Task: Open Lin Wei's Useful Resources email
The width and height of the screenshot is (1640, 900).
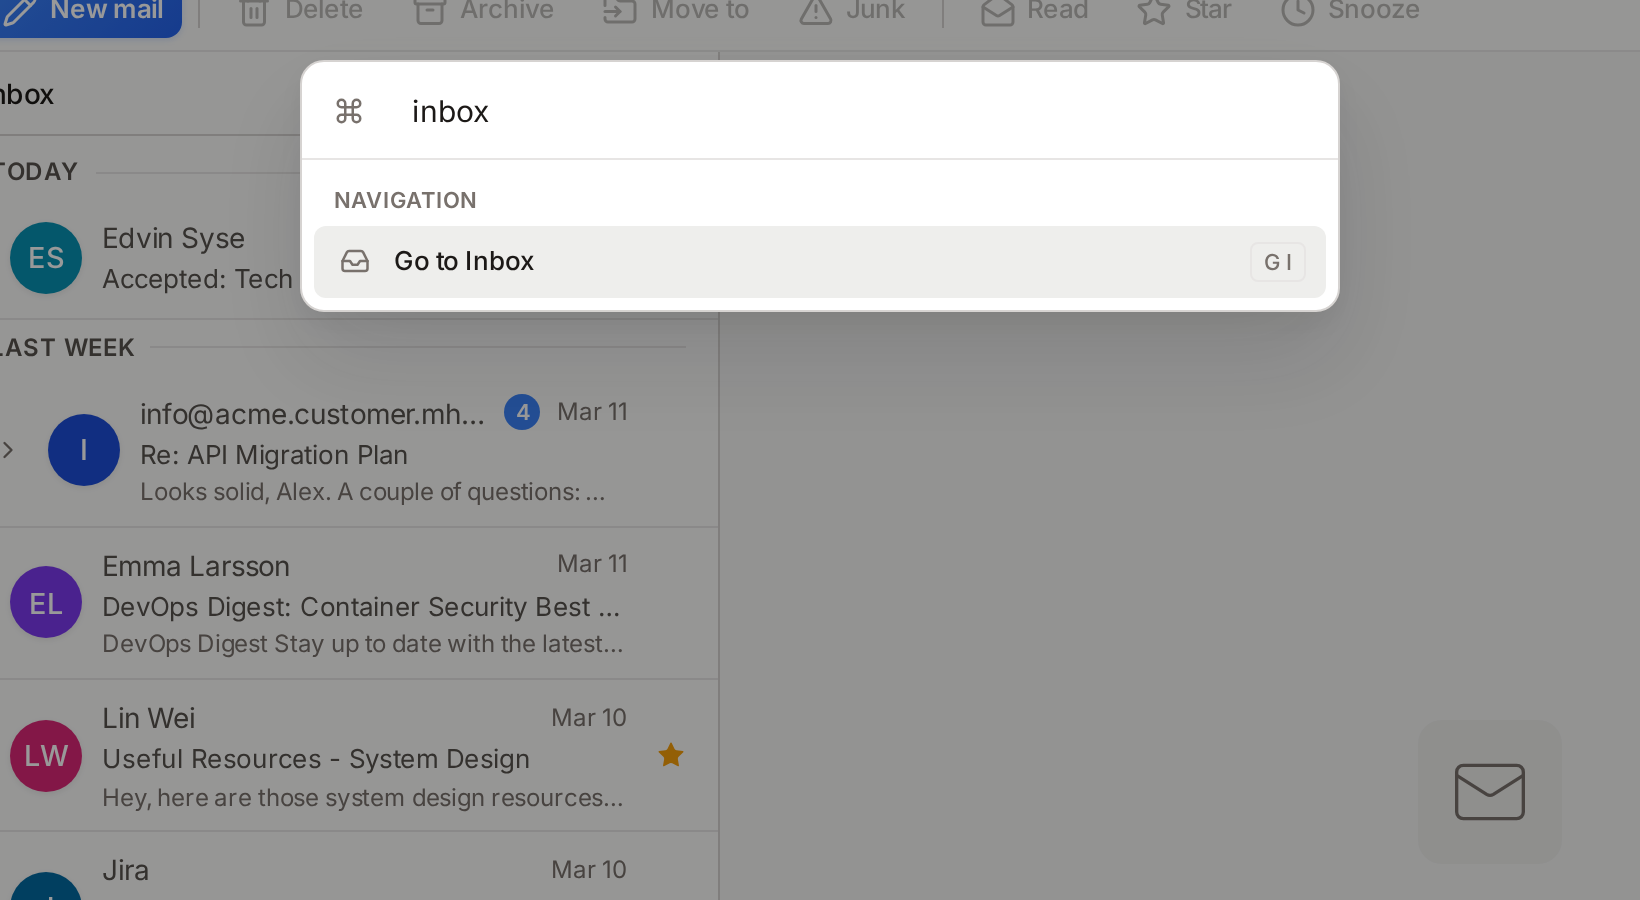Action: tap(360, 758)
